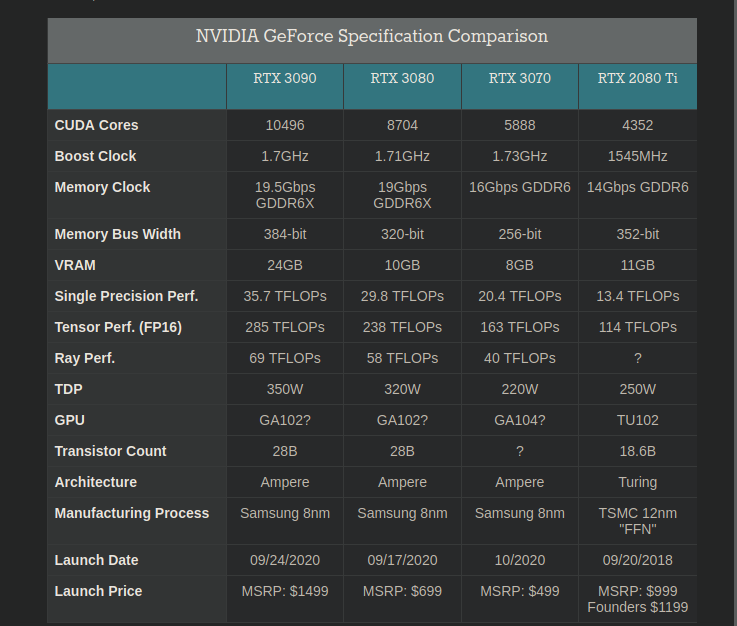This screenshot has width=737, height=626.
Task: Click the 20.4 TFLOPs cell
Action: (x=520, y=296)
